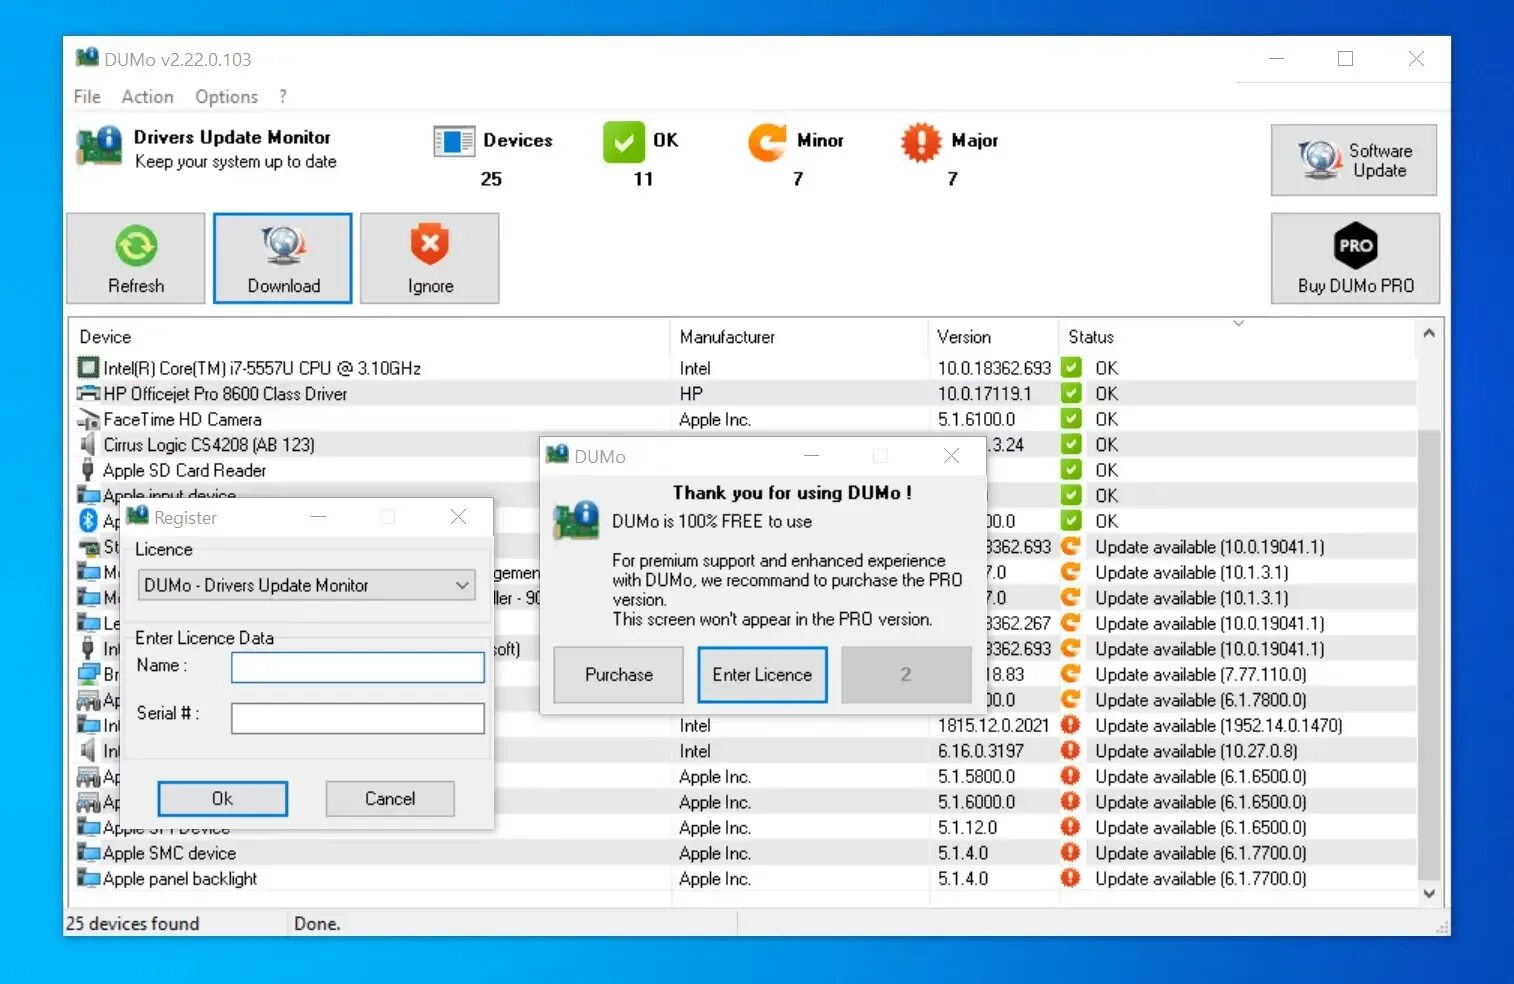Click Update available (1952.14.0.1470) status text

click(x=1219, y=725)
